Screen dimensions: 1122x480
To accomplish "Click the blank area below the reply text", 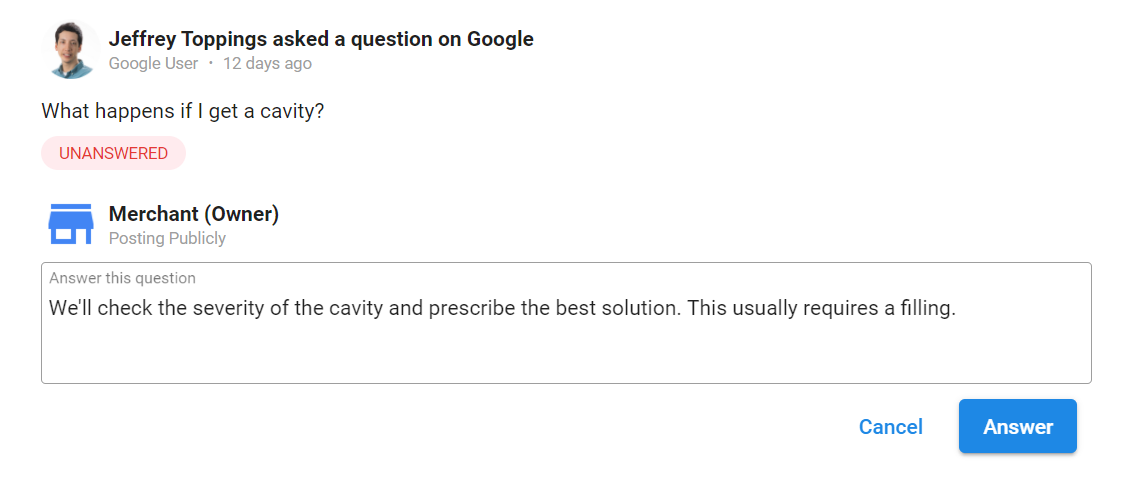I will click(x=566, y=354).
